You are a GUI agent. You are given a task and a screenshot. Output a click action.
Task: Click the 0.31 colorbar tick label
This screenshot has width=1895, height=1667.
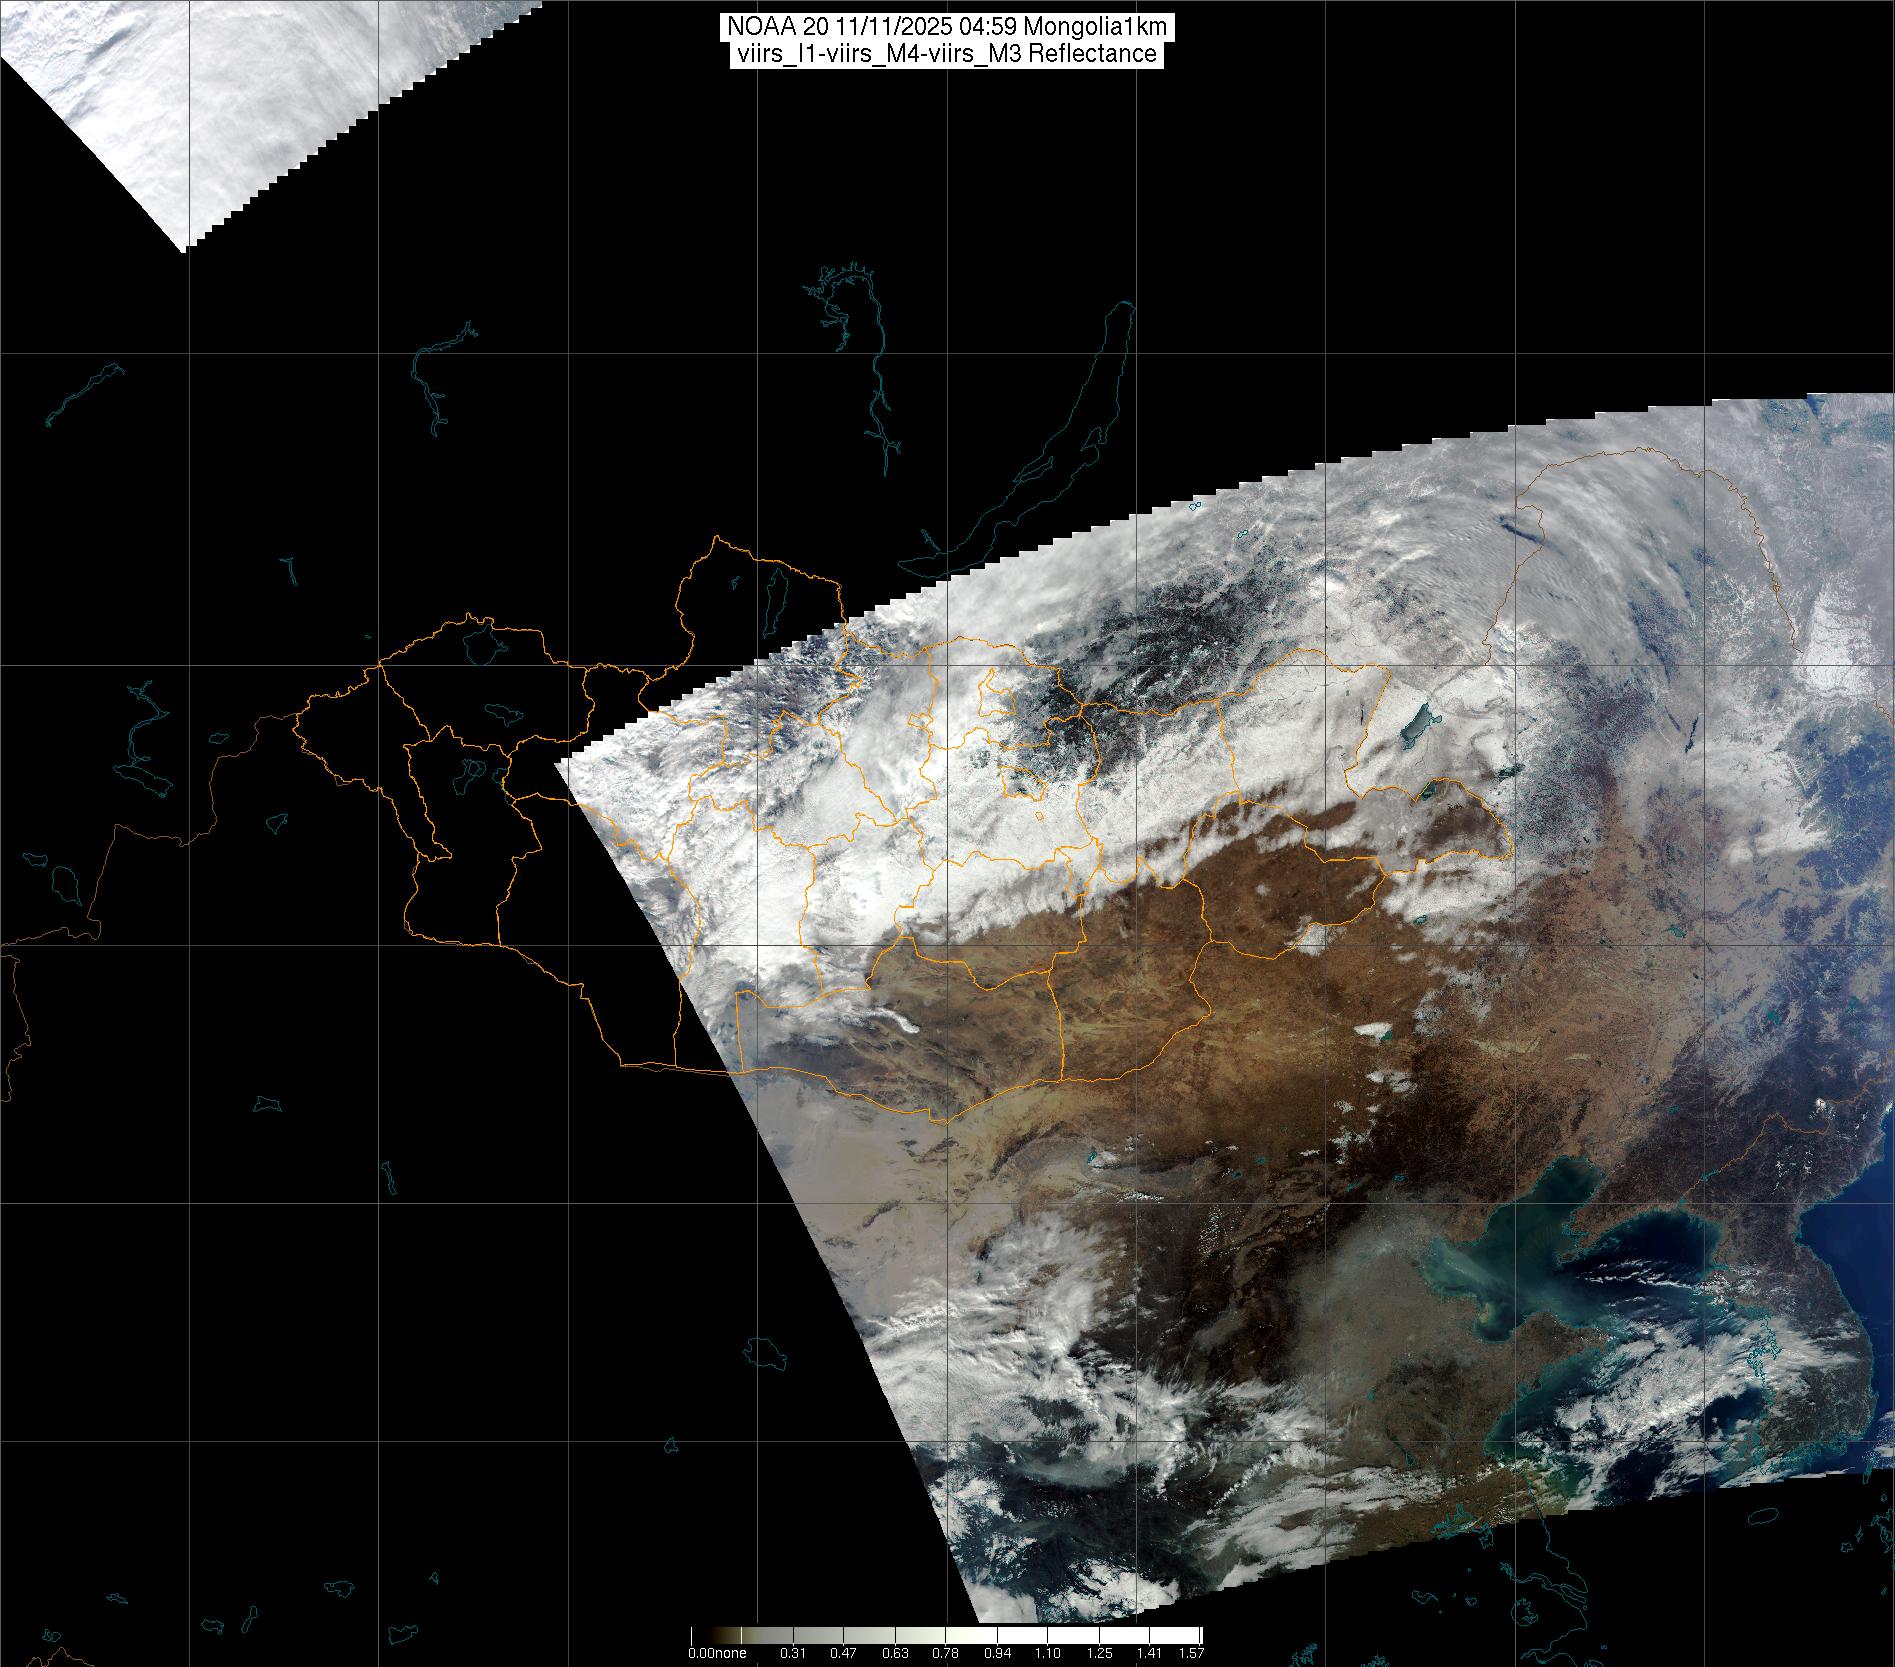click(x=792, y=1654)
